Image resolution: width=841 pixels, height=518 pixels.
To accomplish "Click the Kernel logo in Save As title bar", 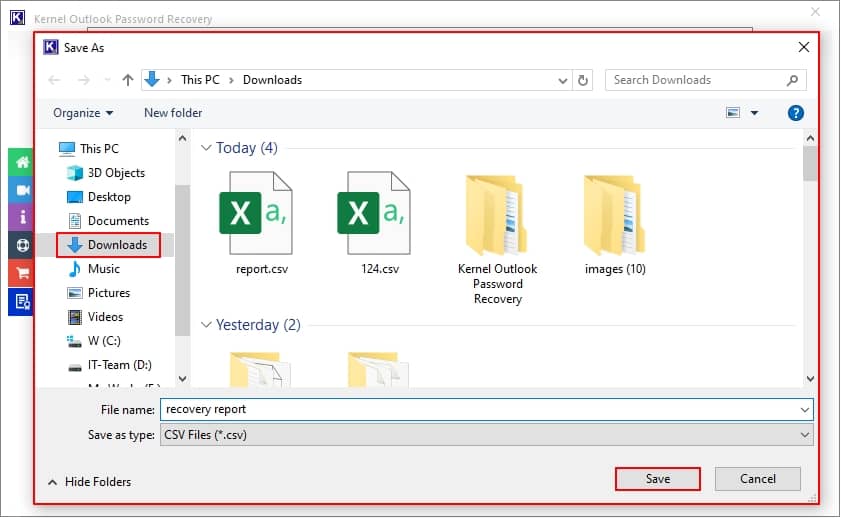I will [x=50, y=47].
